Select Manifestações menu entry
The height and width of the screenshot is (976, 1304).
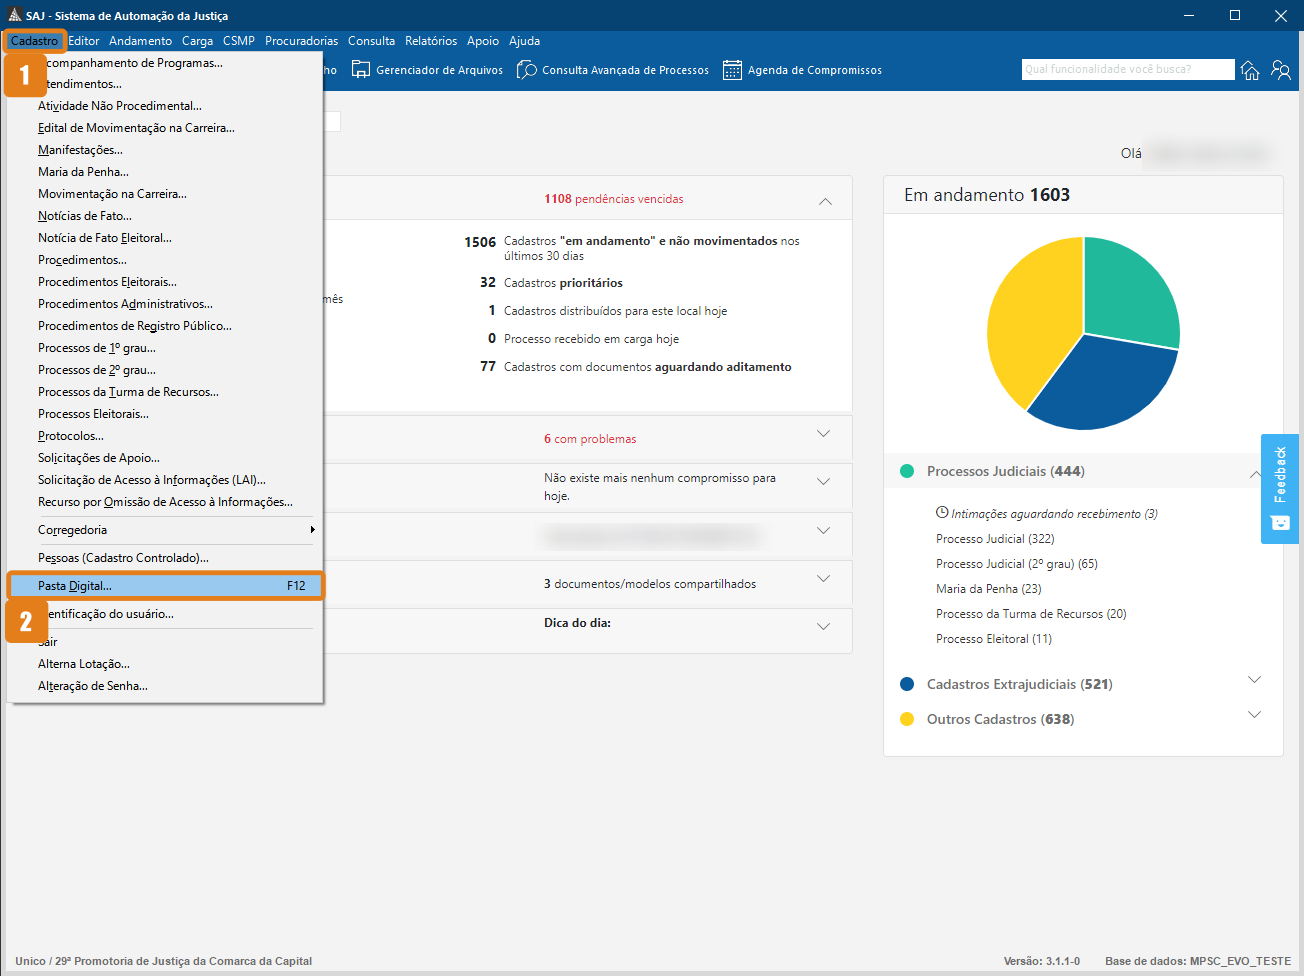pos(165,150)
